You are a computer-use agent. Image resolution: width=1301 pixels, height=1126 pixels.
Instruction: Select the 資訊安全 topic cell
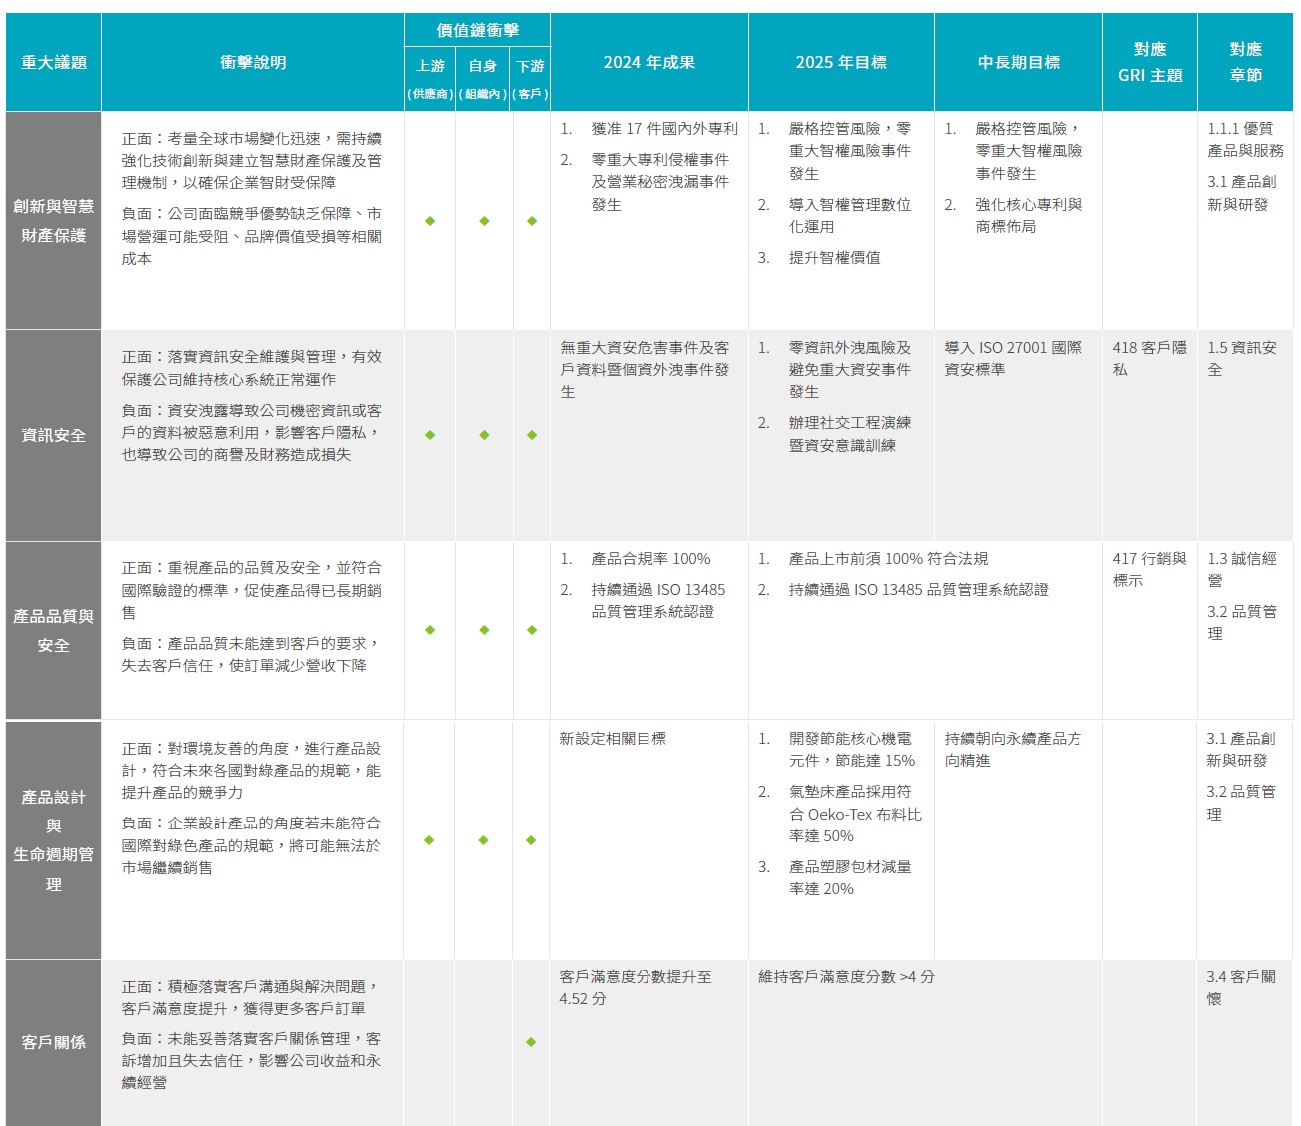tap(54, 435)
